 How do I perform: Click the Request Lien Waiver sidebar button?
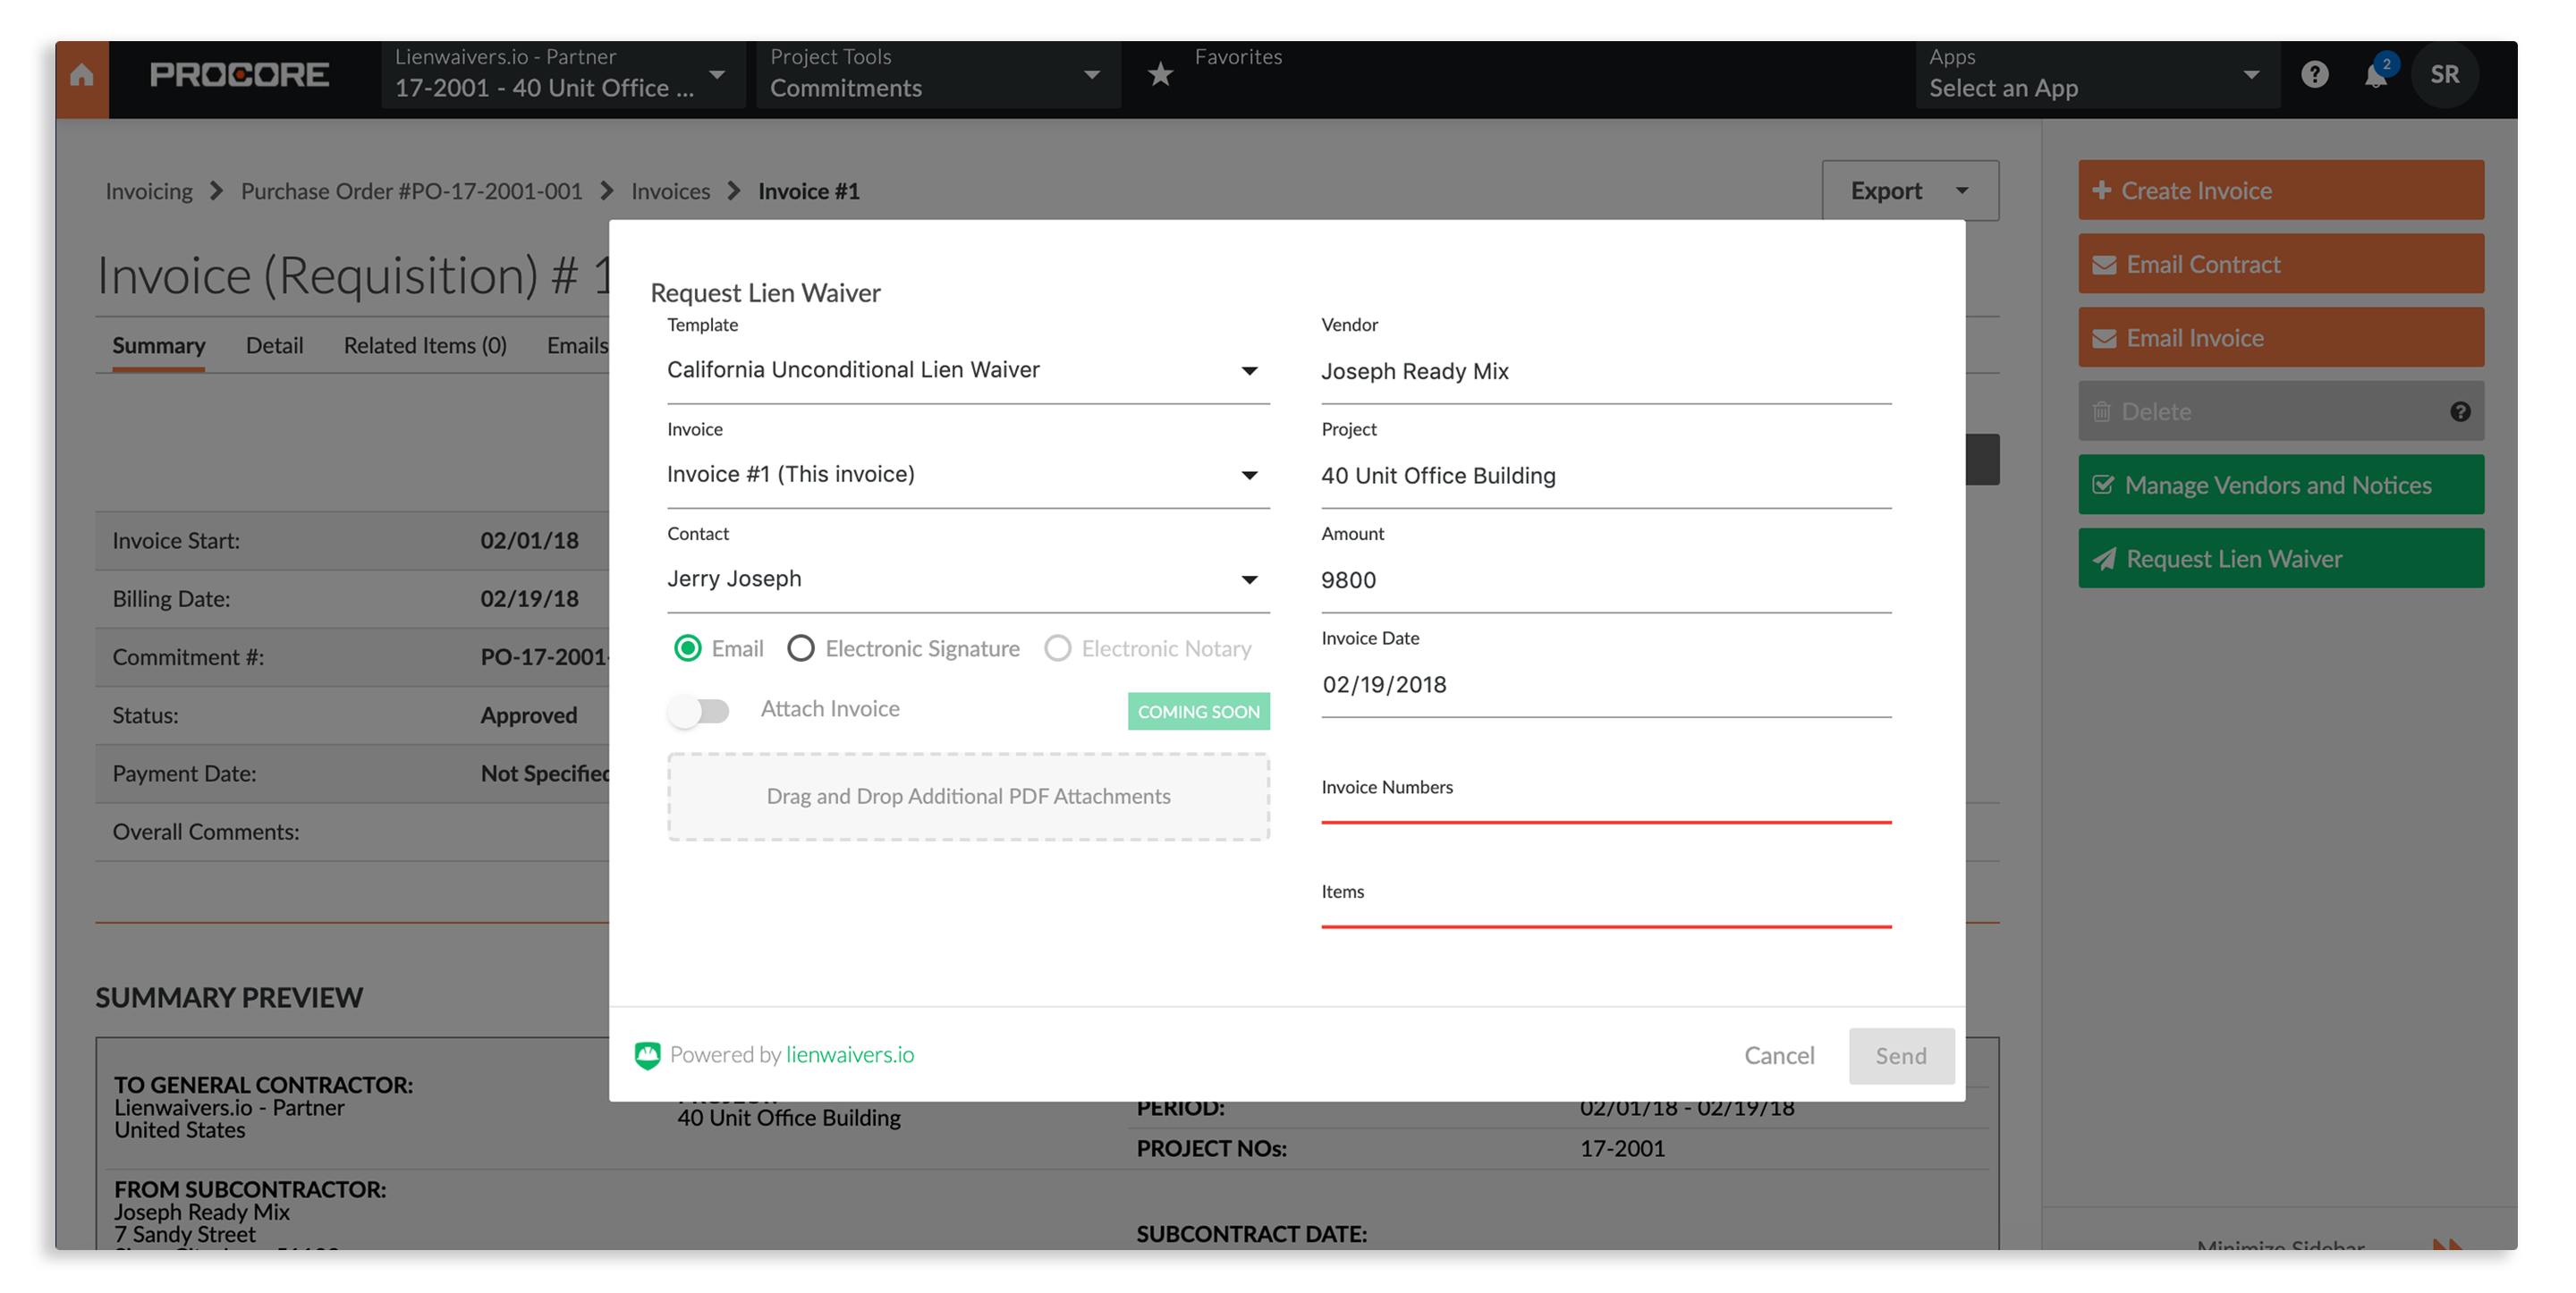pos(2280,559)
